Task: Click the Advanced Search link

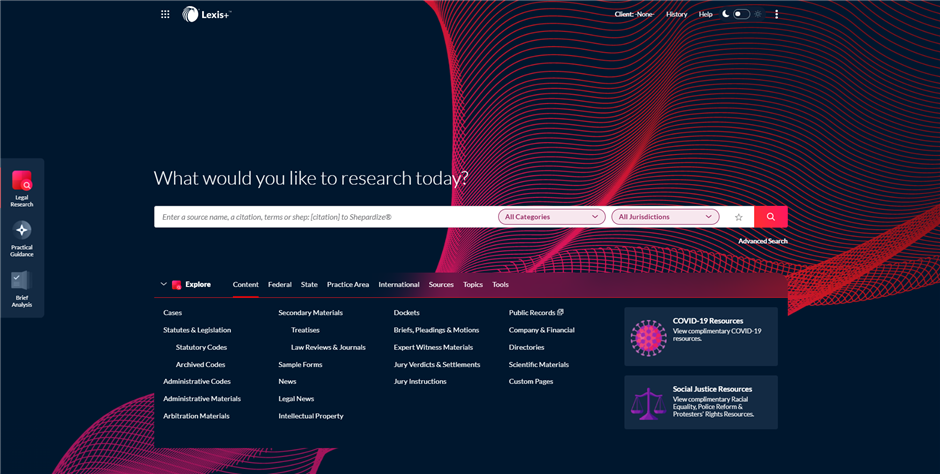Action: [763, 241]
